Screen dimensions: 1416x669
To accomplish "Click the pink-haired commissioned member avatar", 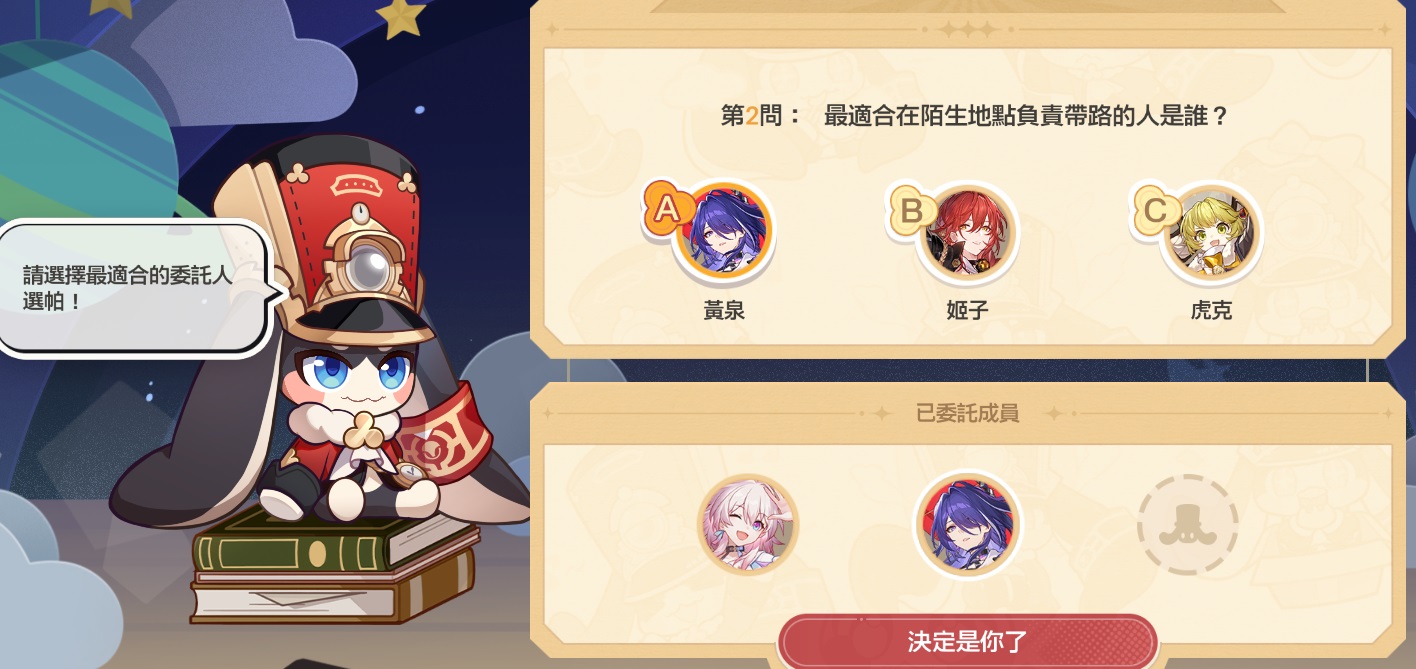I will coord(748,525).
